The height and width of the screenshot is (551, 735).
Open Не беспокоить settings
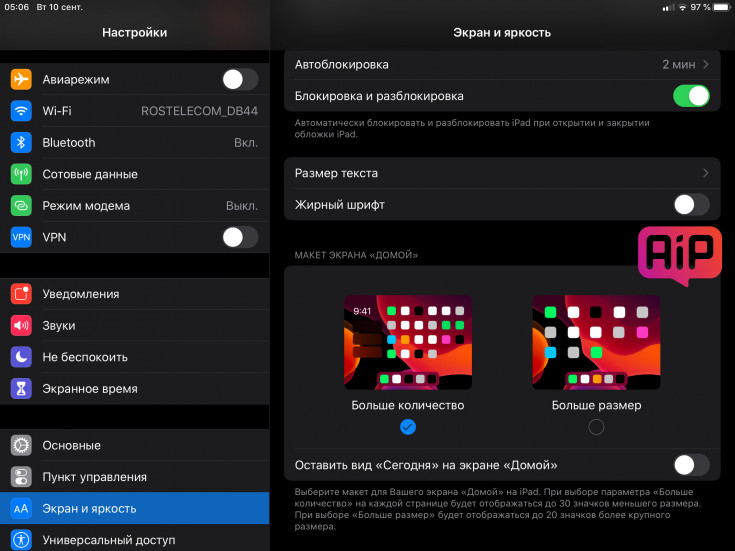click(x=135, y=357)
